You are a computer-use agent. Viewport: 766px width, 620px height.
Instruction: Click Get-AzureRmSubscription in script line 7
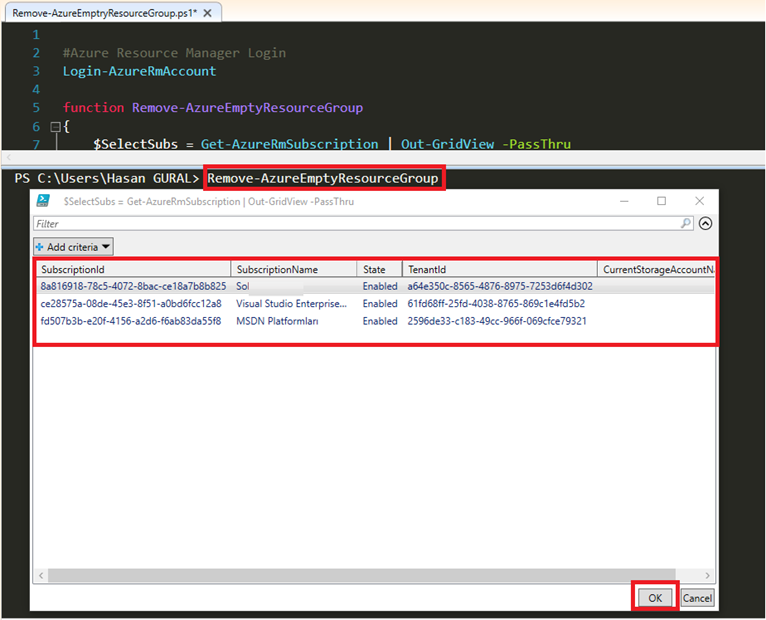(x=290, y=144)
